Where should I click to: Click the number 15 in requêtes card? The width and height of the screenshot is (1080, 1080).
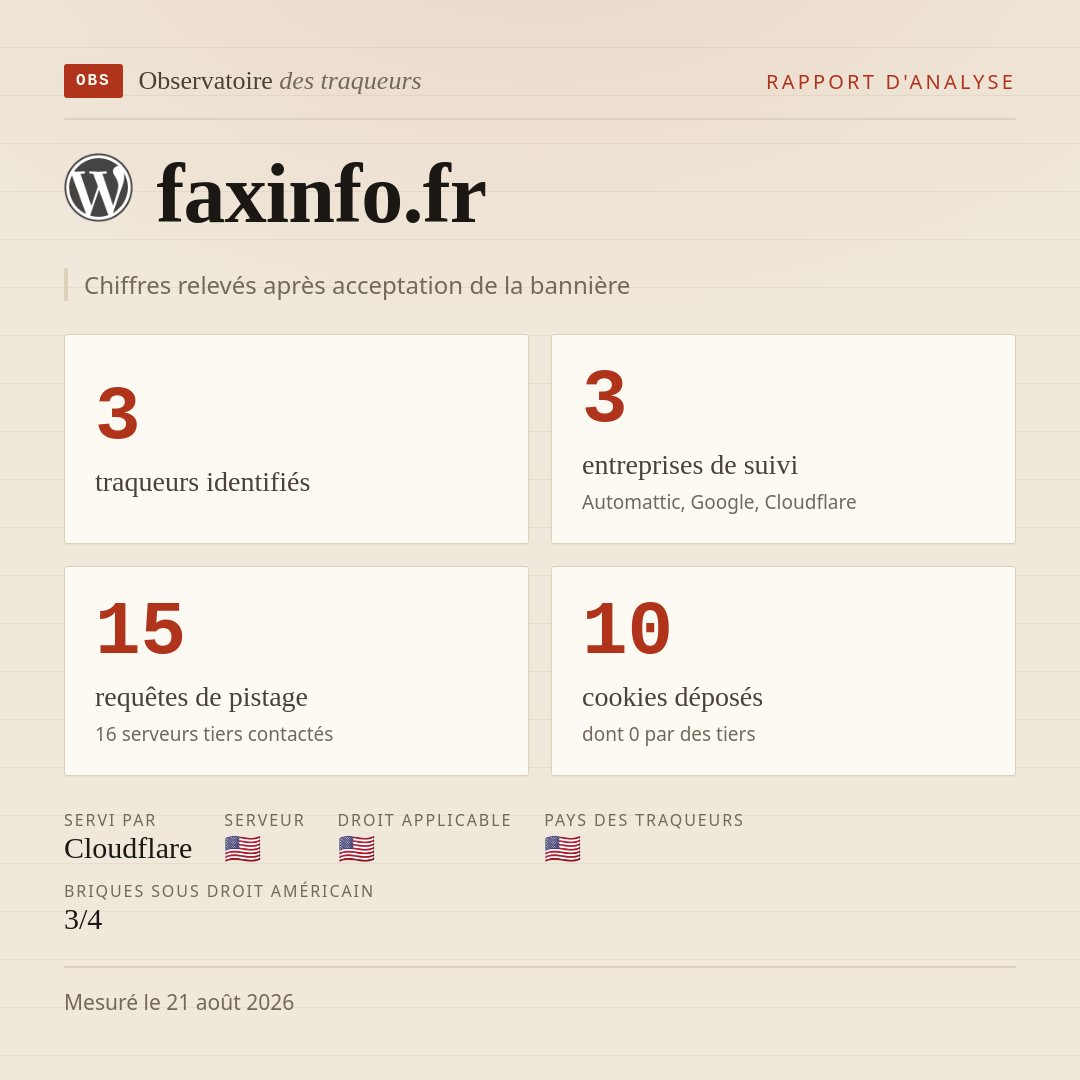click(140, 629)
